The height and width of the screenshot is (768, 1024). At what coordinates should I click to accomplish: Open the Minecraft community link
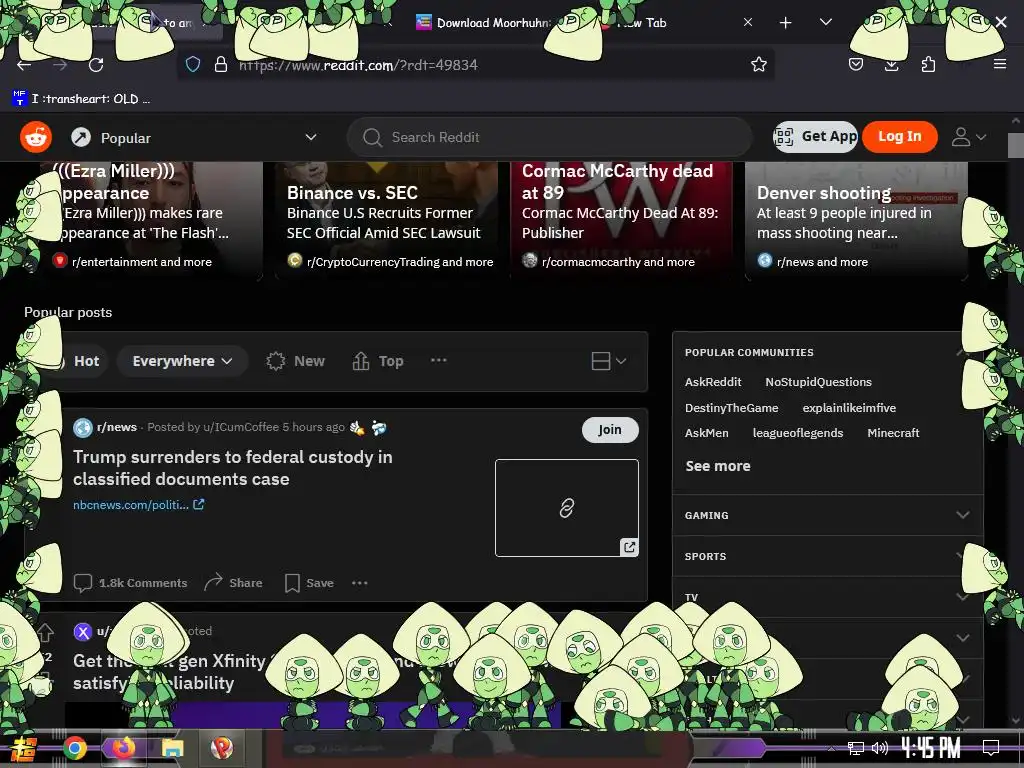pos(893,433)
